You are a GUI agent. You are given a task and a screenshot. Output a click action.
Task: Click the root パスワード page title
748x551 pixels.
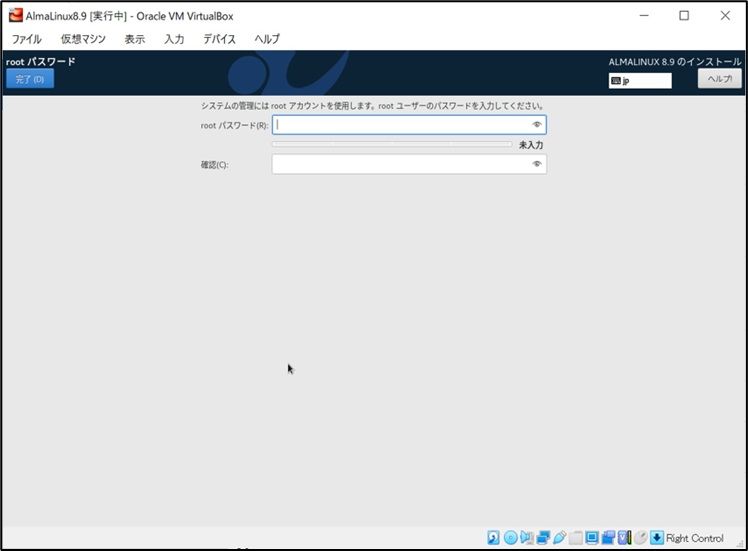point(41,62)
